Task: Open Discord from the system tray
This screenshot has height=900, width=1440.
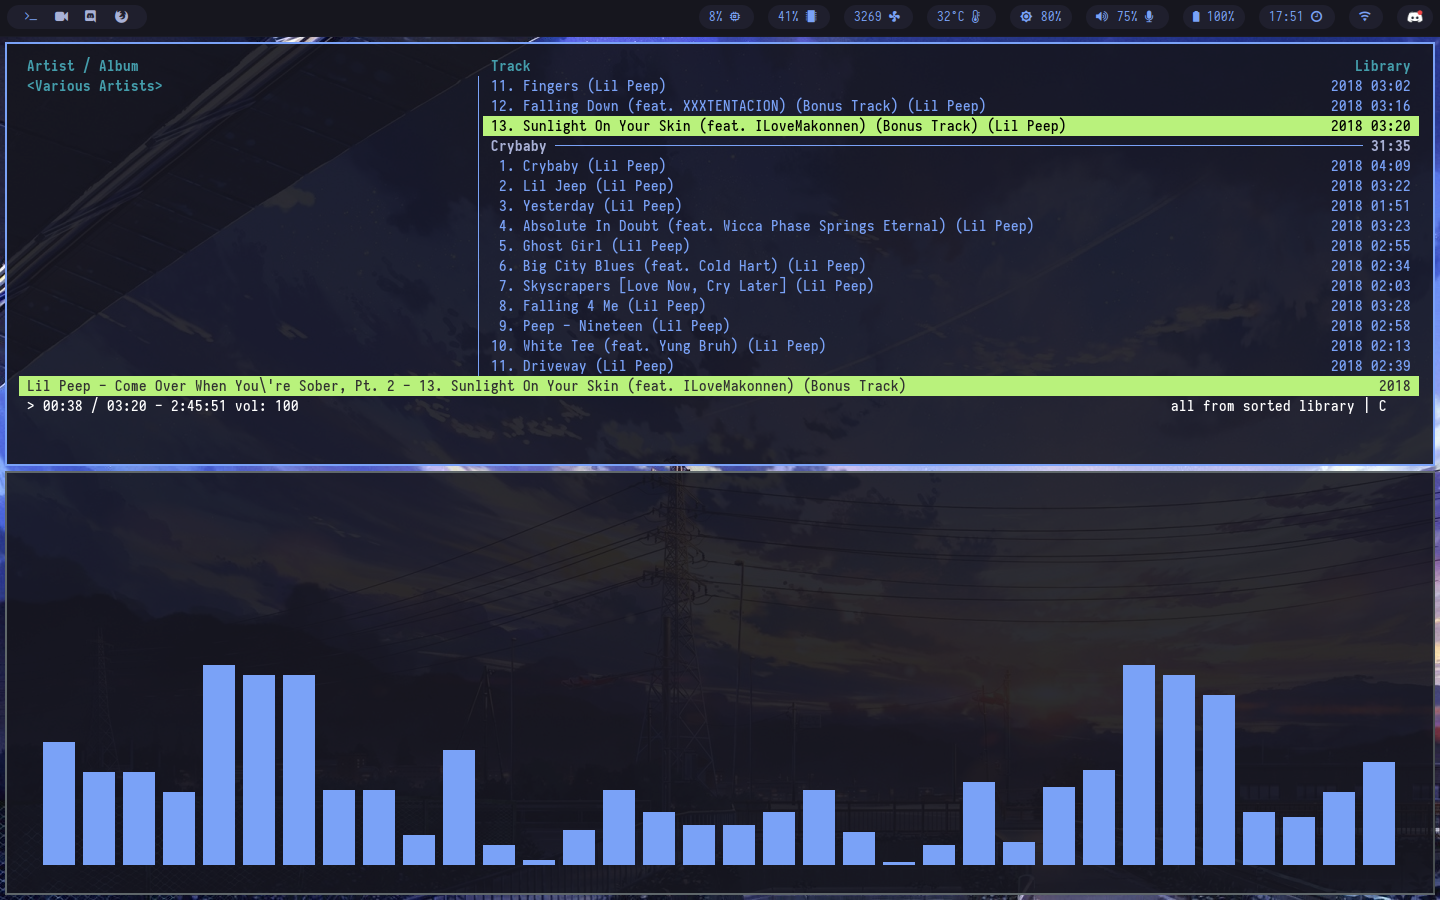Action: (1414, 16)
